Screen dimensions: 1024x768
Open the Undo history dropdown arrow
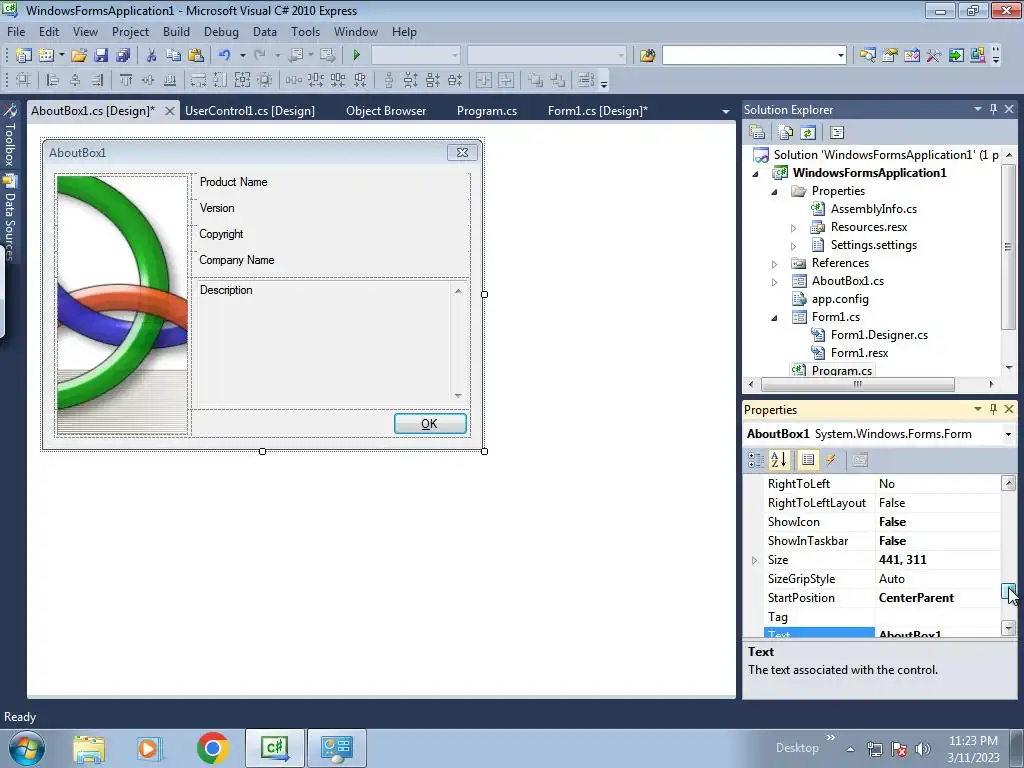pyautogui.click(x=243, y=56)
